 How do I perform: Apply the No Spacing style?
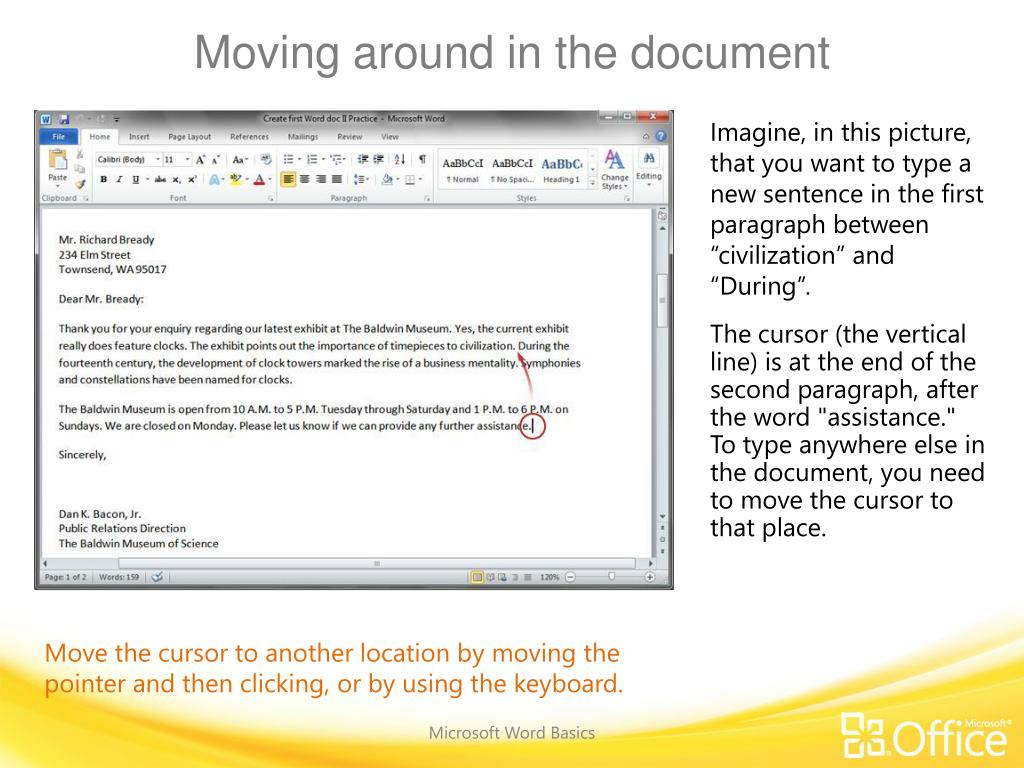pos(512,170)
